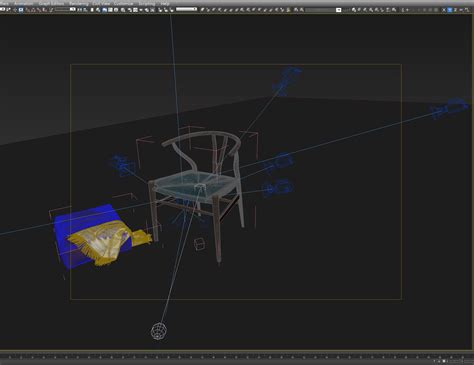
Task: Select the camera icon left of the chair
Action: coord(121,165)
